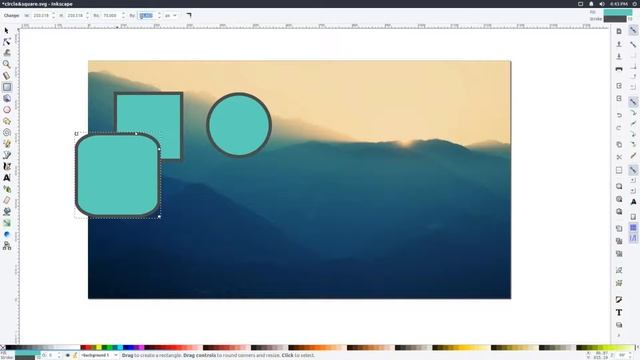
Task: Select the Rectangle tool in toolbox
Action: coord(7,87)
